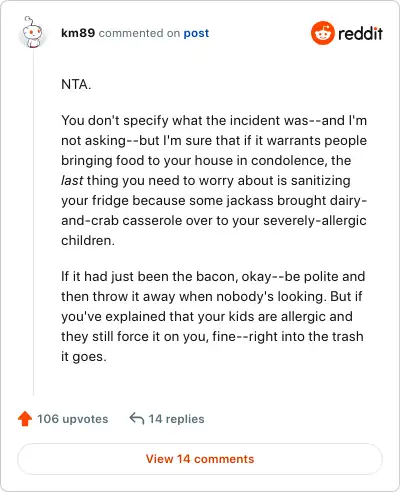Open the View 14 comments button
400x492 pixels.
pos(200,459)
